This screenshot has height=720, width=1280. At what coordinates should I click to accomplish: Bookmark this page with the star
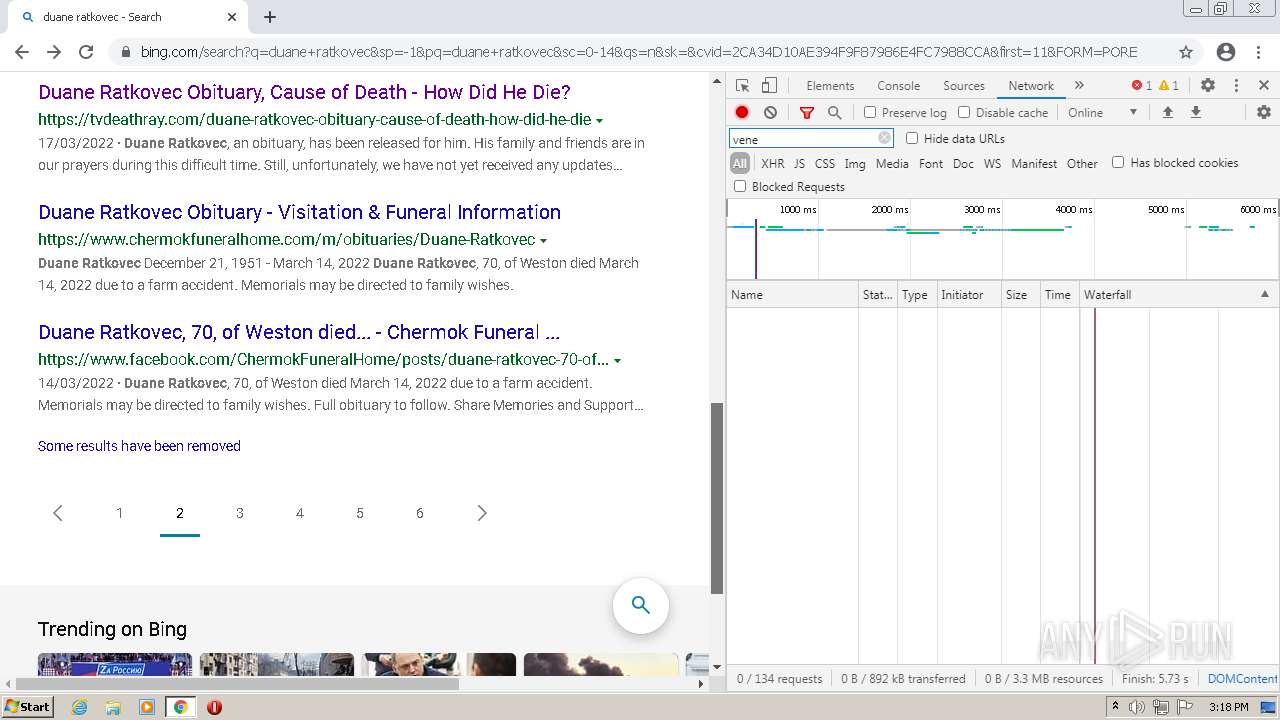point(1186,52)
